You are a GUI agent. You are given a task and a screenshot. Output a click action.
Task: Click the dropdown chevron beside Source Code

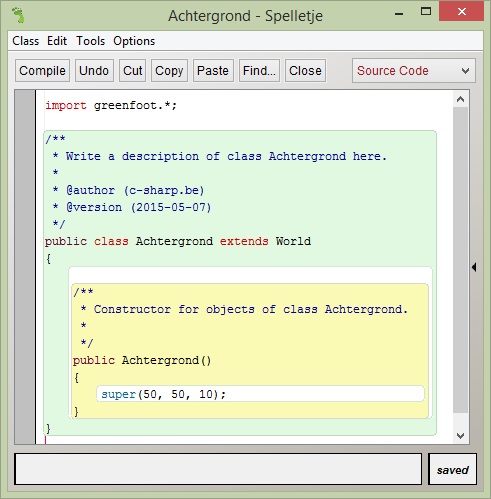(465, 71)
